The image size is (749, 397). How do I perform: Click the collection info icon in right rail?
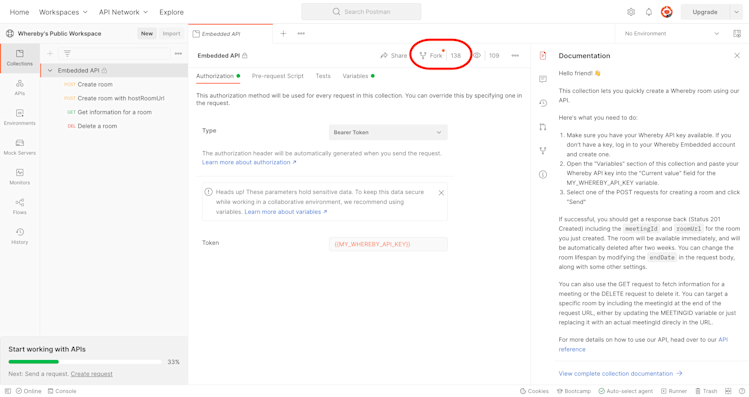(543, 174)
